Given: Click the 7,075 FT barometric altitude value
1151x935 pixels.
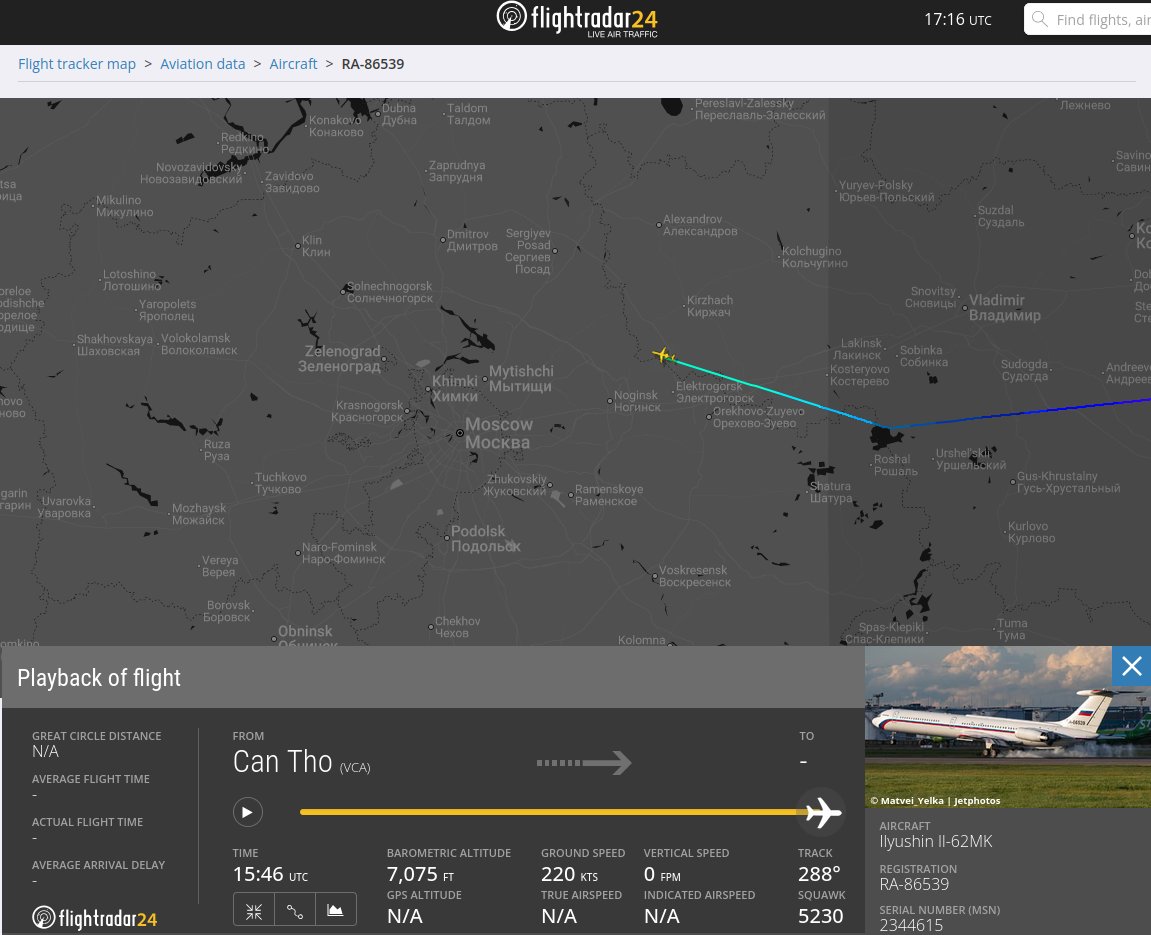Looking at the screenshot, I should click(x=421, y=874).
